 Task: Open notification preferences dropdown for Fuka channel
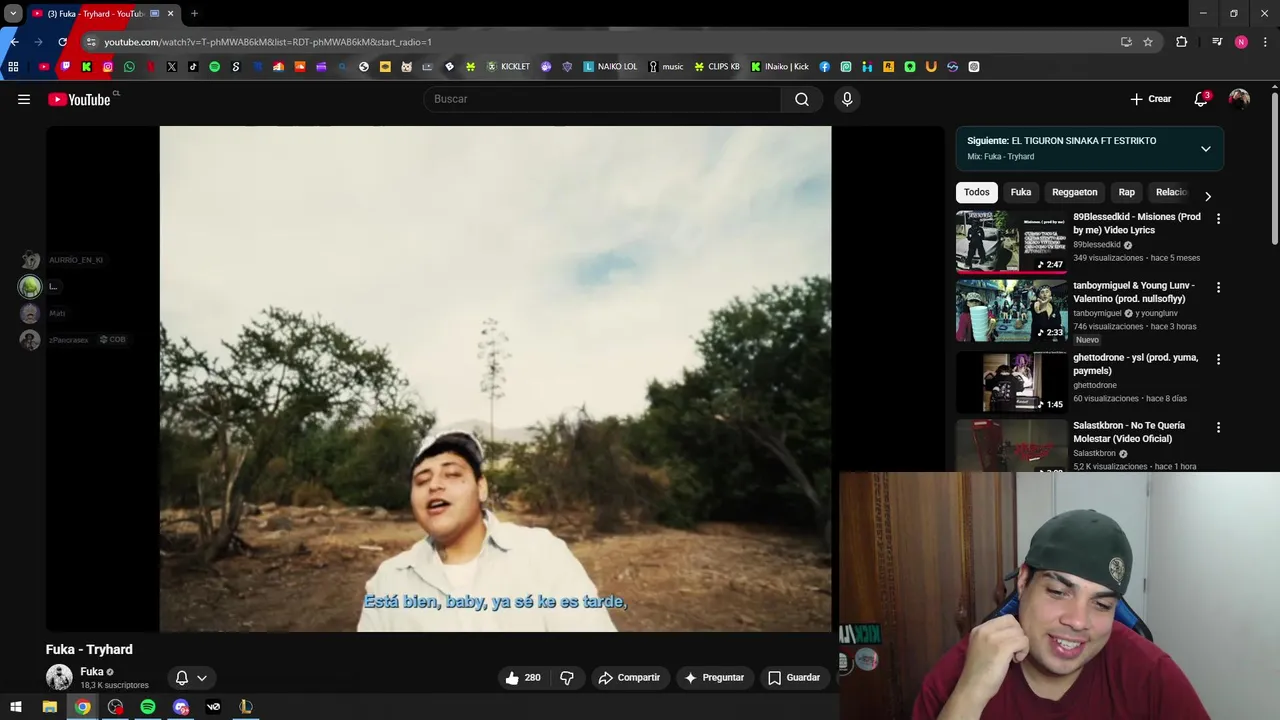coord(190,678)
